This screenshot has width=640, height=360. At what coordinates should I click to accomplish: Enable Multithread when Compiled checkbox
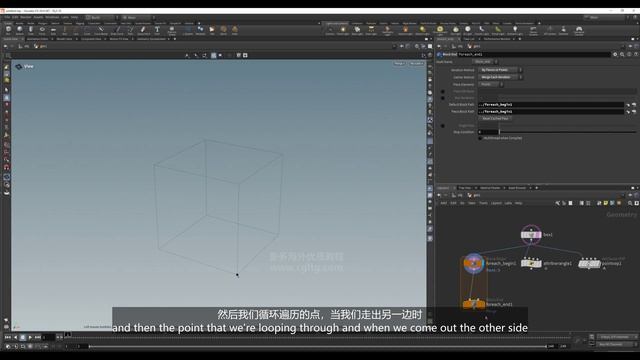[480, 138]
